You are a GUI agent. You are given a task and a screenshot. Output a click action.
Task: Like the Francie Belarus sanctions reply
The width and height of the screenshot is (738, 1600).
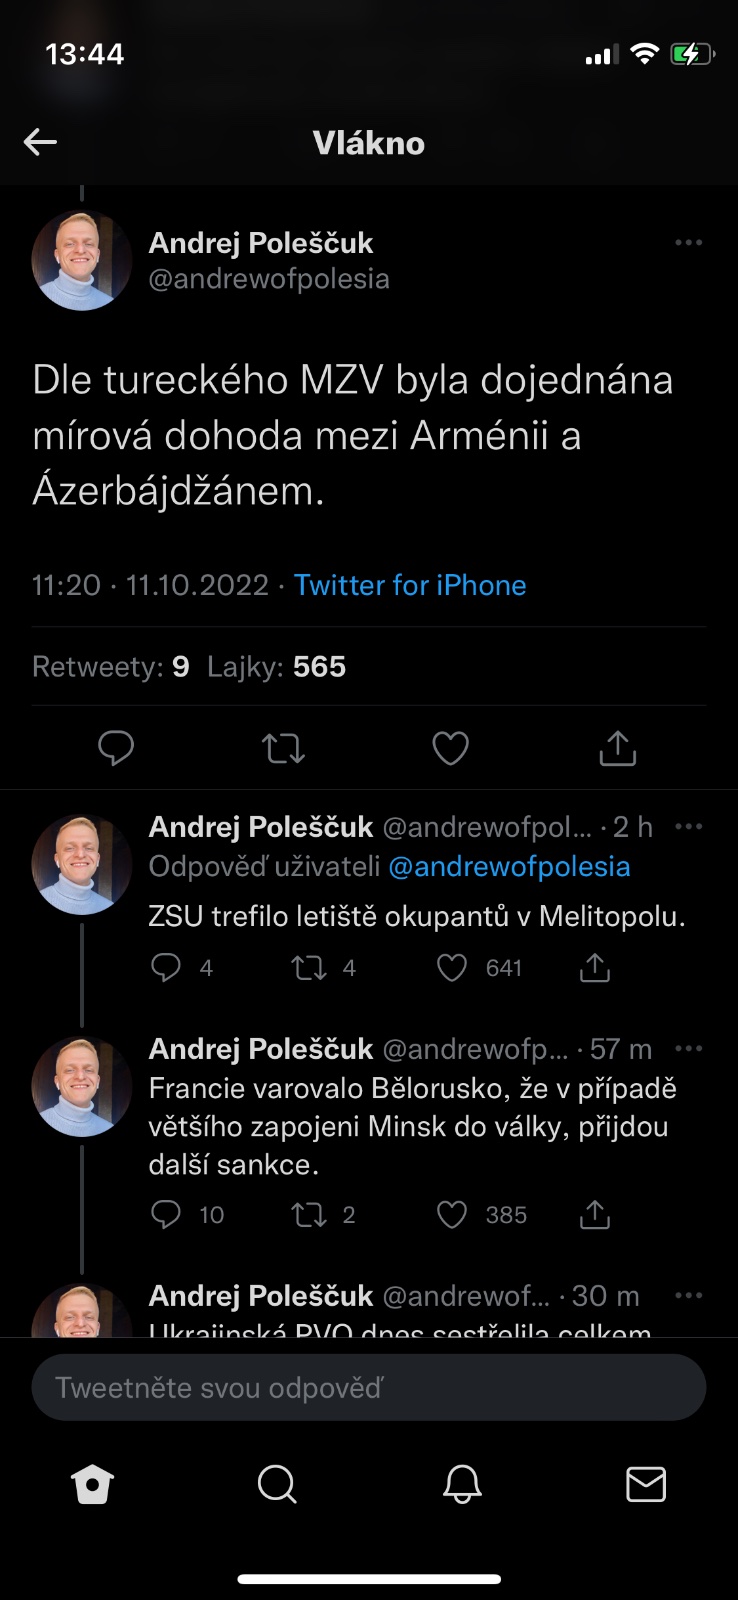tap(453, 1214)
